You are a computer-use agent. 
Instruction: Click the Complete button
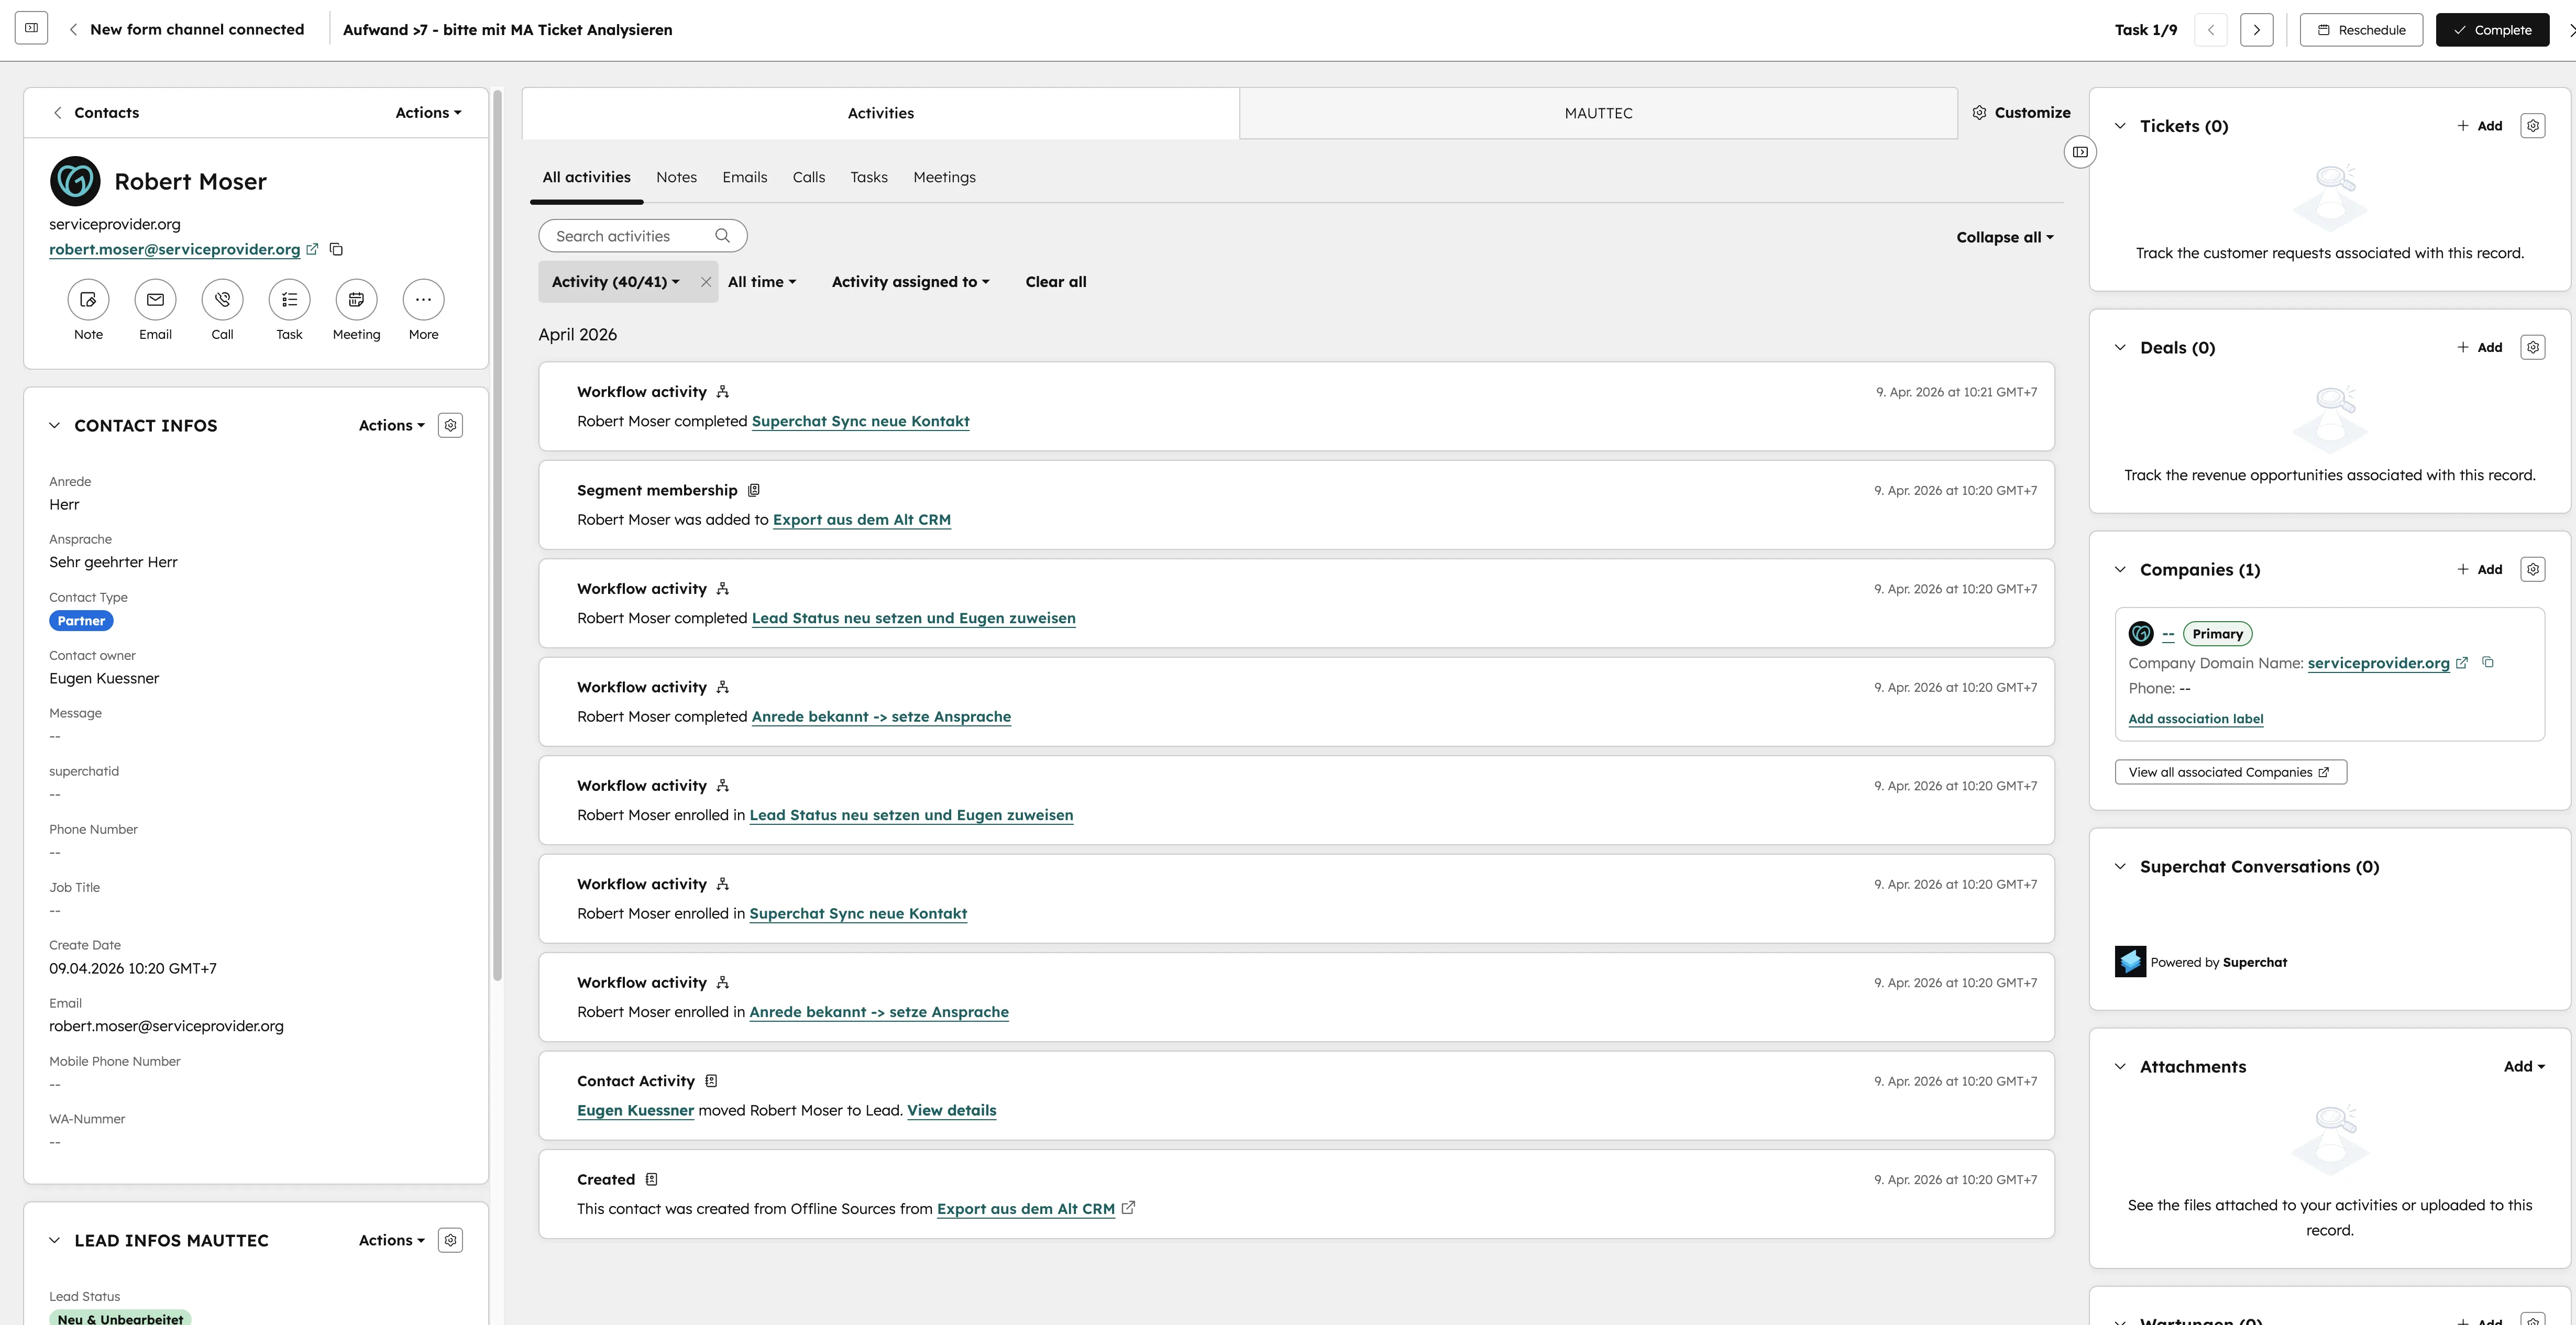2492,29
